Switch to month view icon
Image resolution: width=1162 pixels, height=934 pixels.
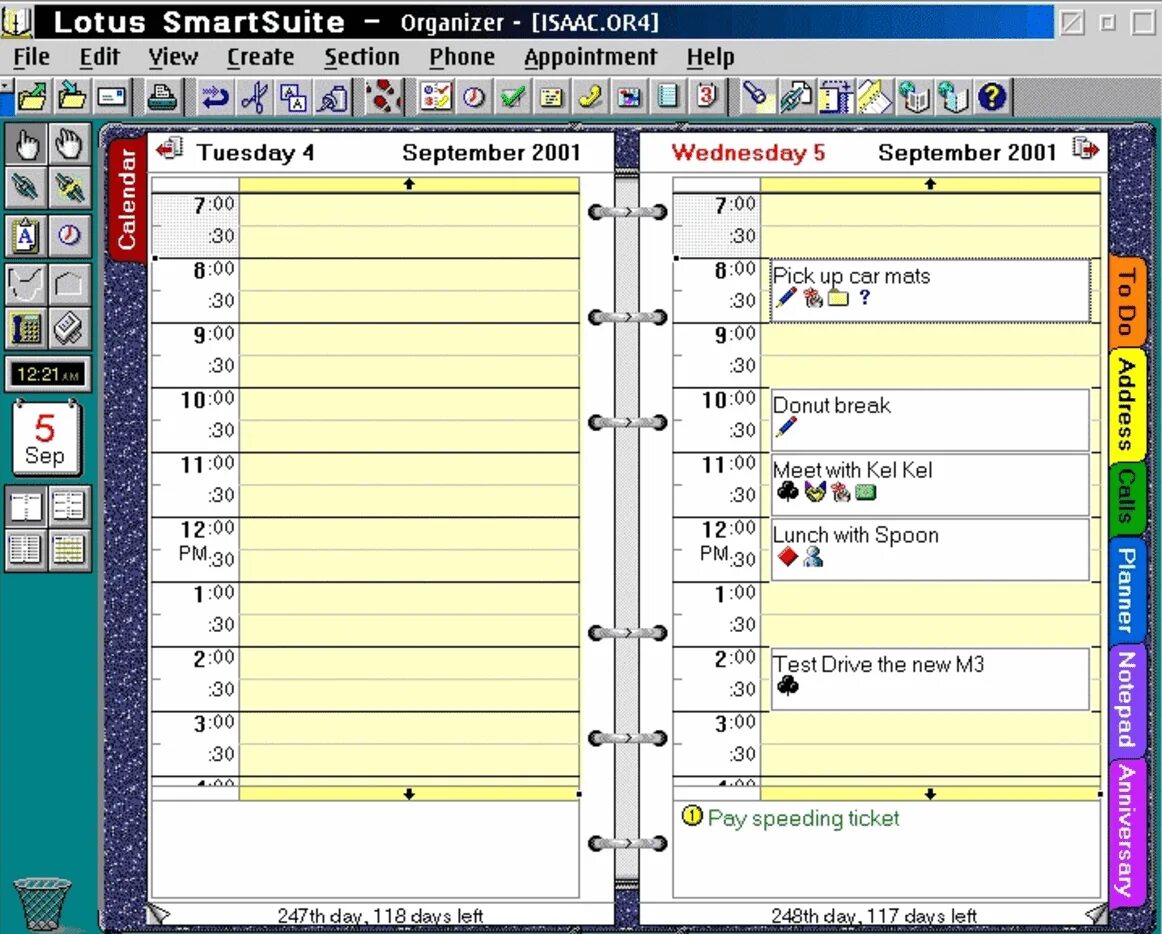click(x=70, y=551)
